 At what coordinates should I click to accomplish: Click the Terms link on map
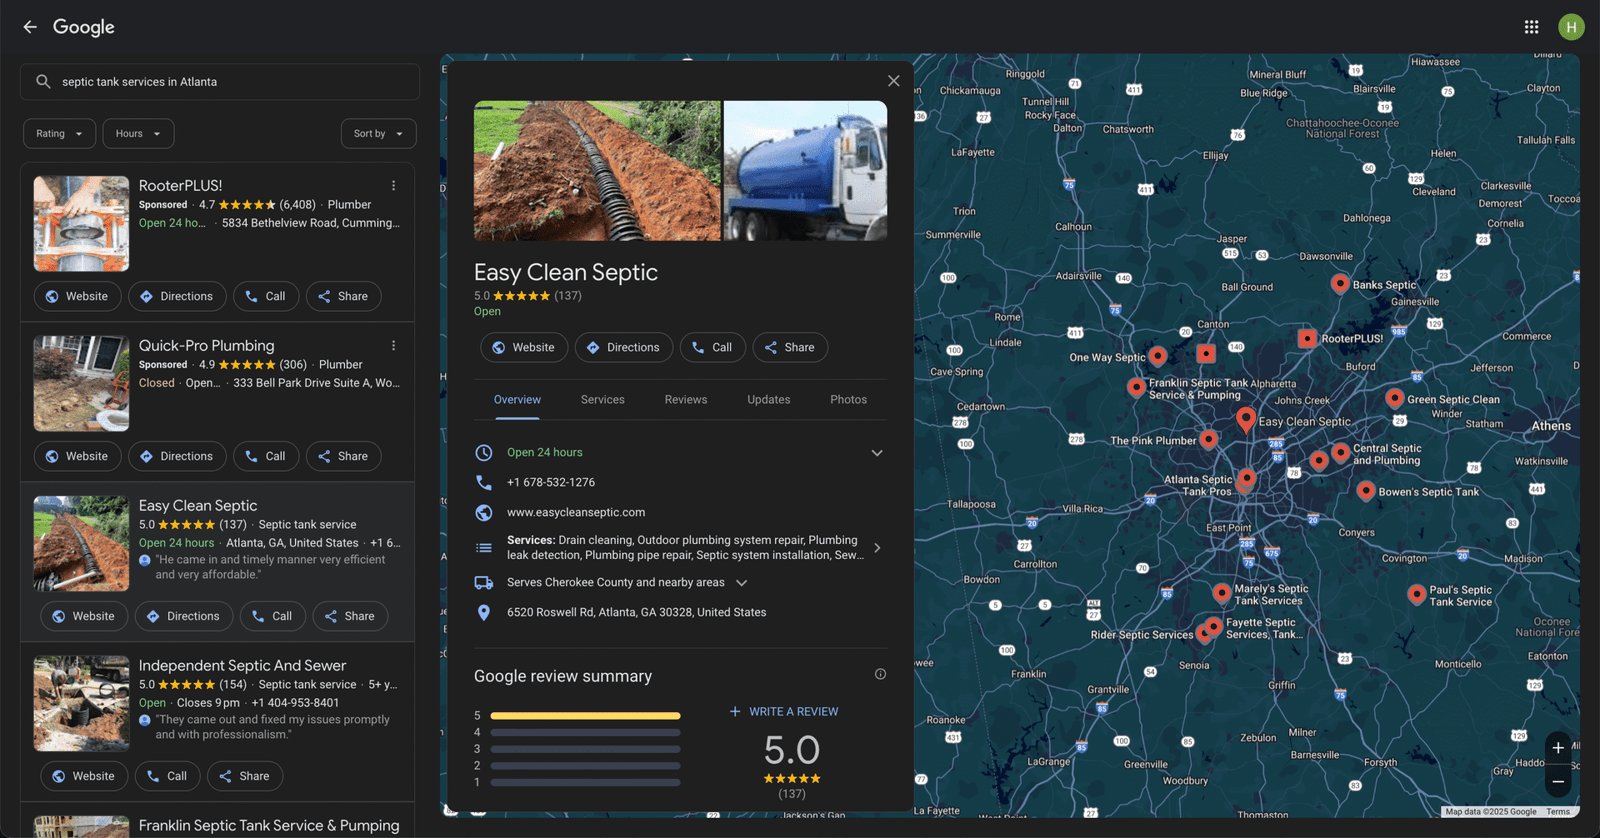pos(1558,812)
